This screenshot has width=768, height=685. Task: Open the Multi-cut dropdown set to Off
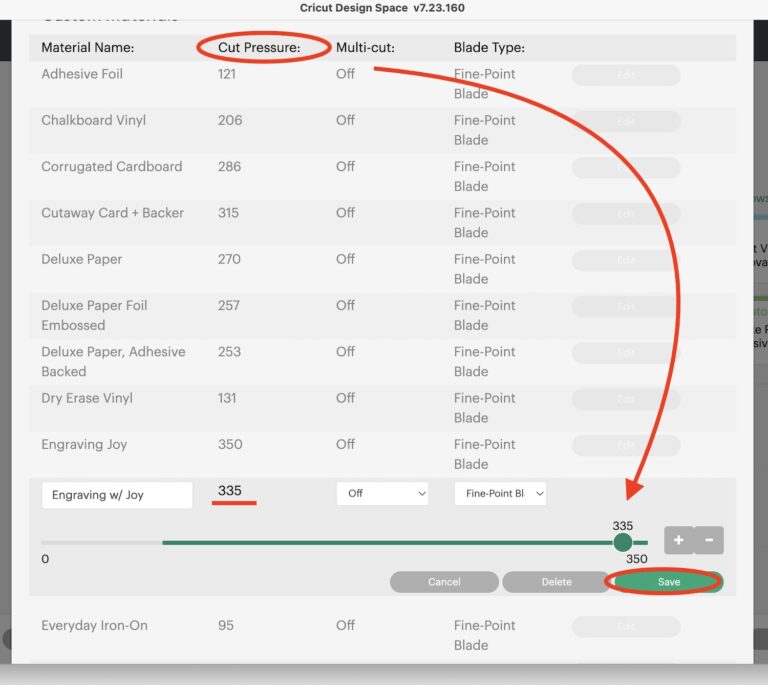pos(382,494)
